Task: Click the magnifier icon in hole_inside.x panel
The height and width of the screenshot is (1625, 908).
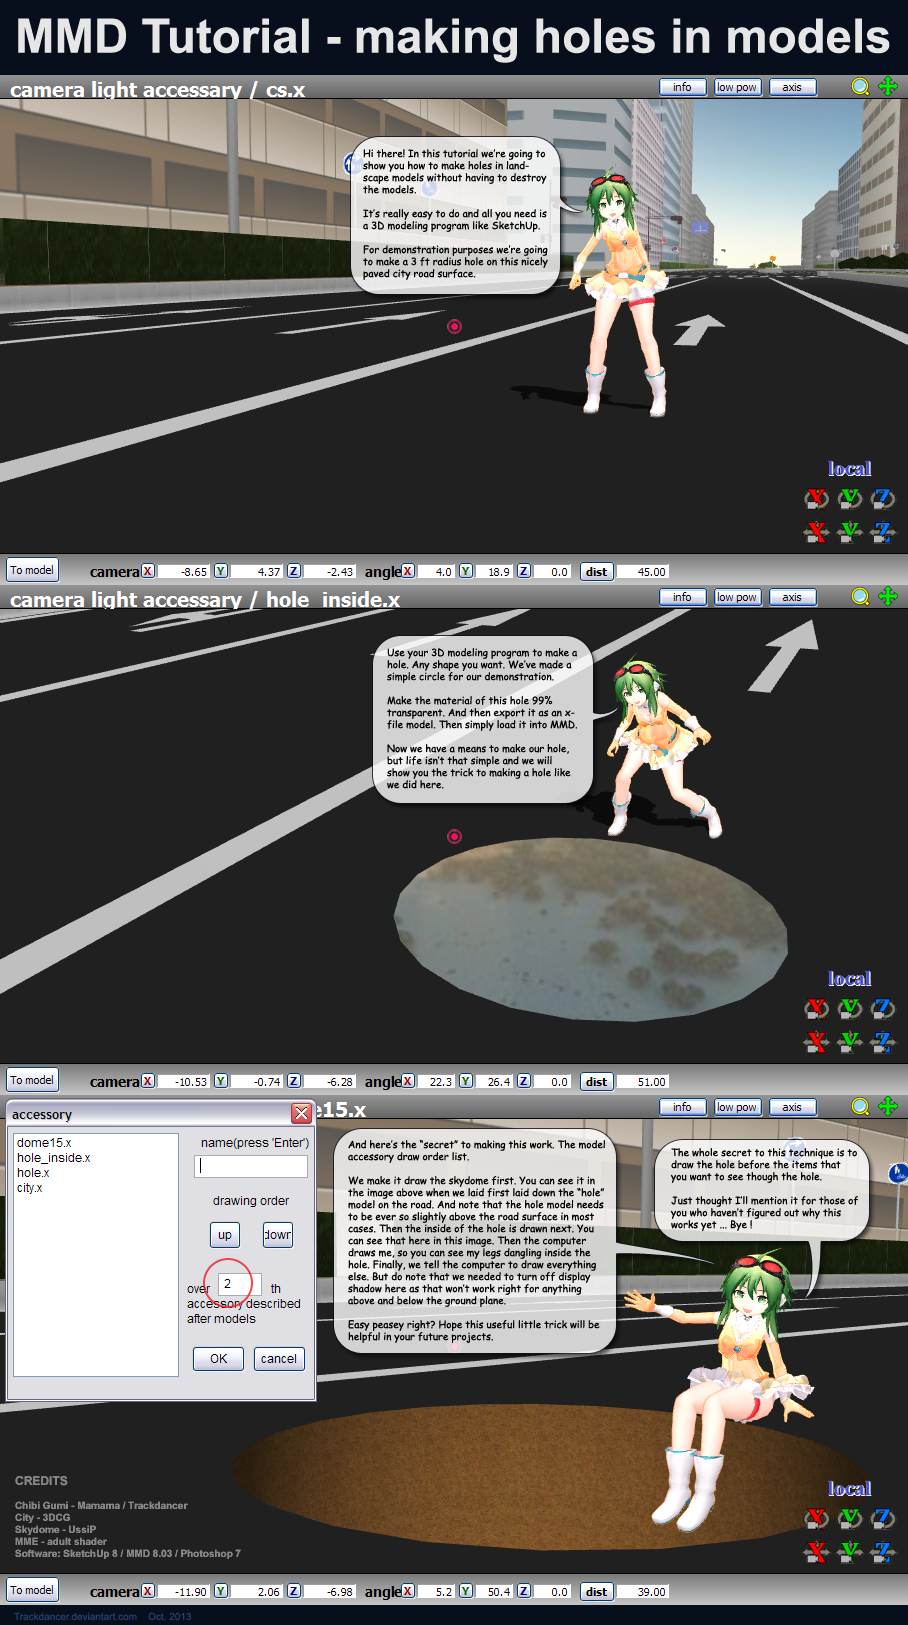Action: pyautogui.click(x=860, y=597)
